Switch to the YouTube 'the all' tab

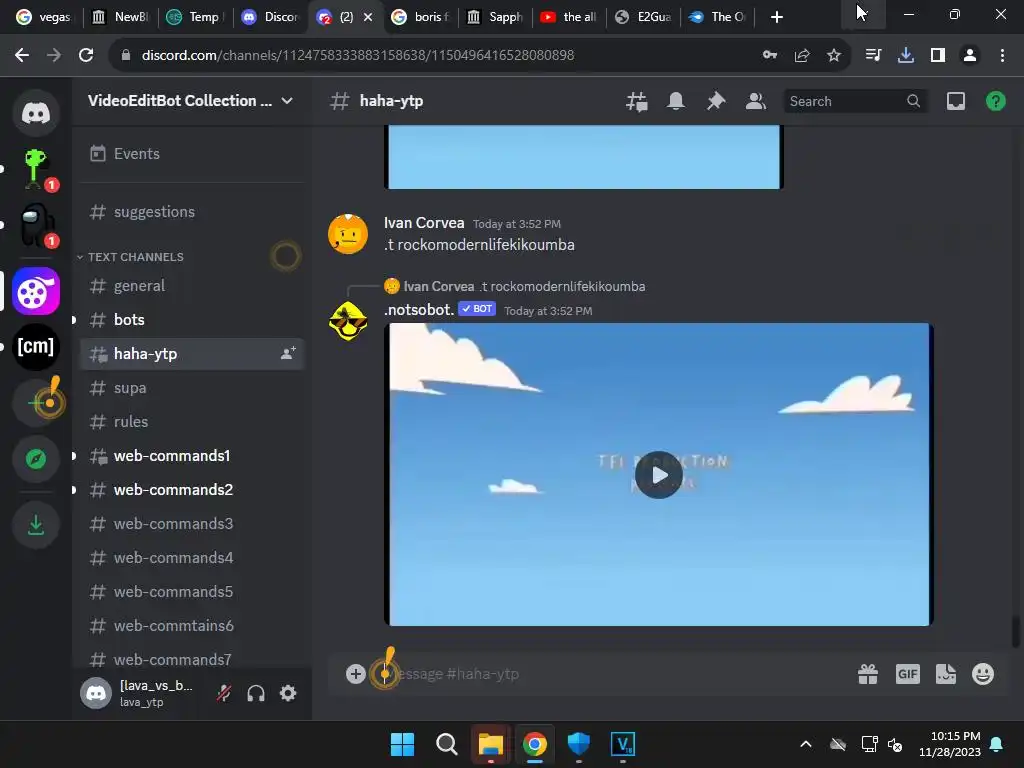[569, 17]
